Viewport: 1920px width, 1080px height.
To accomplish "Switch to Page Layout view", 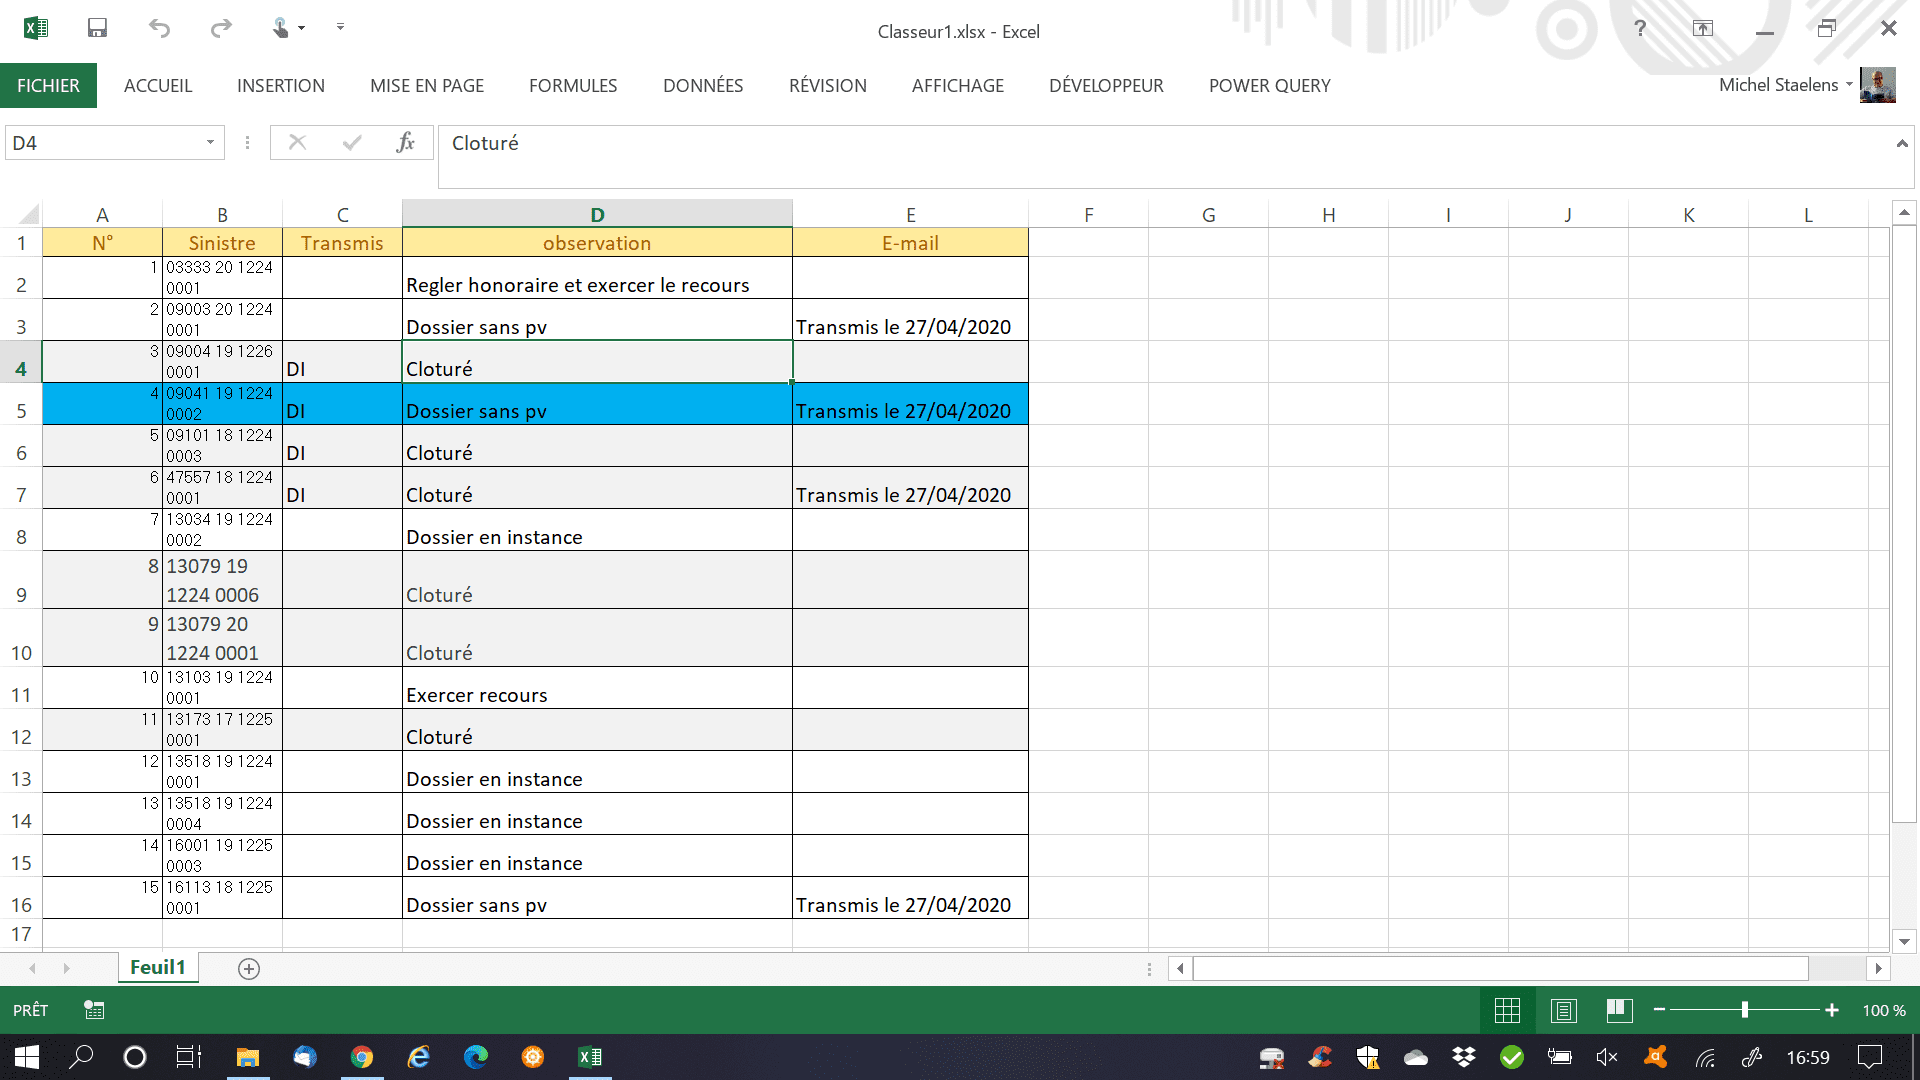I will (x=1563, y=1010).
